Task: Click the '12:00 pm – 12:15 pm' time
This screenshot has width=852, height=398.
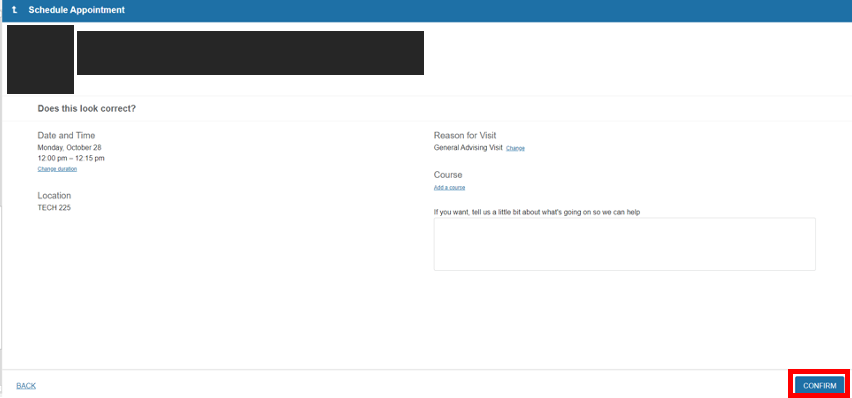Action: (71, 158)
